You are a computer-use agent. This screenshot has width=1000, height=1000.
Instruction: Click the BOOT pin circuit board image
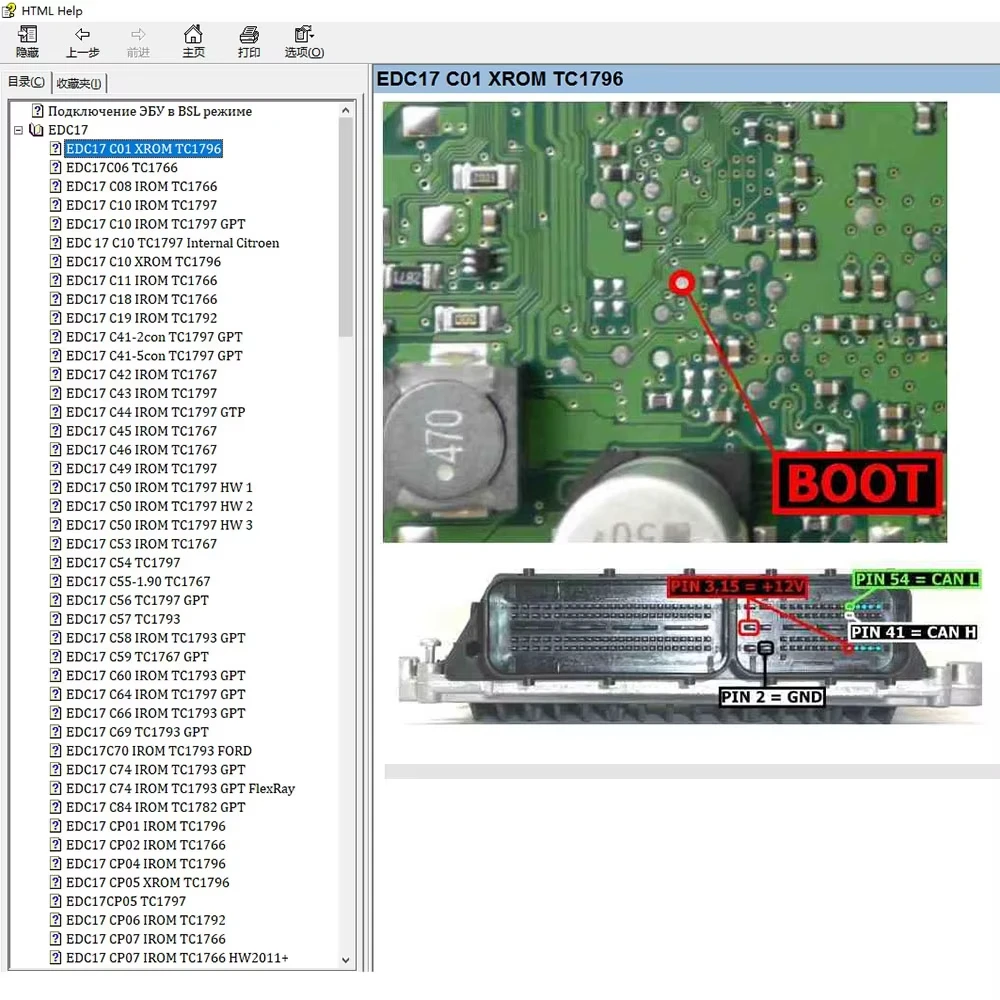[x=664, y=322]
